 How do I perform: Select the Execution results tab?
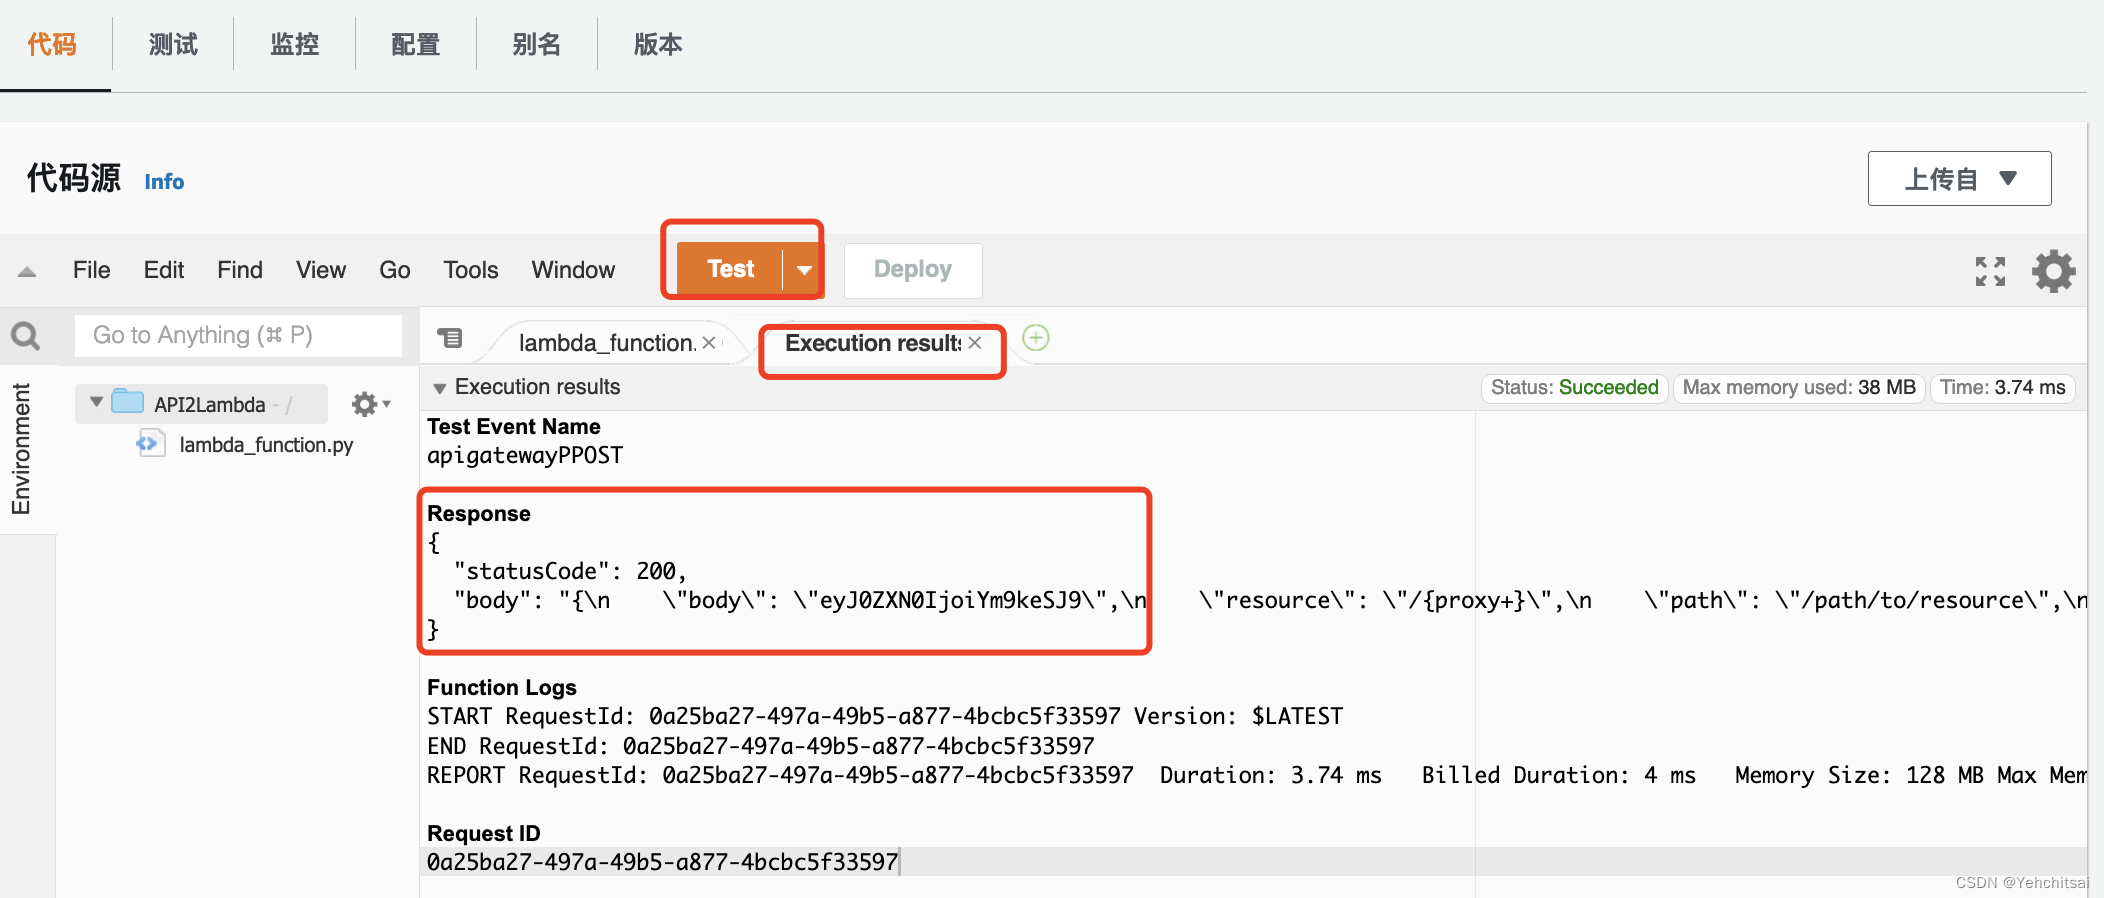tap(873, 343)
